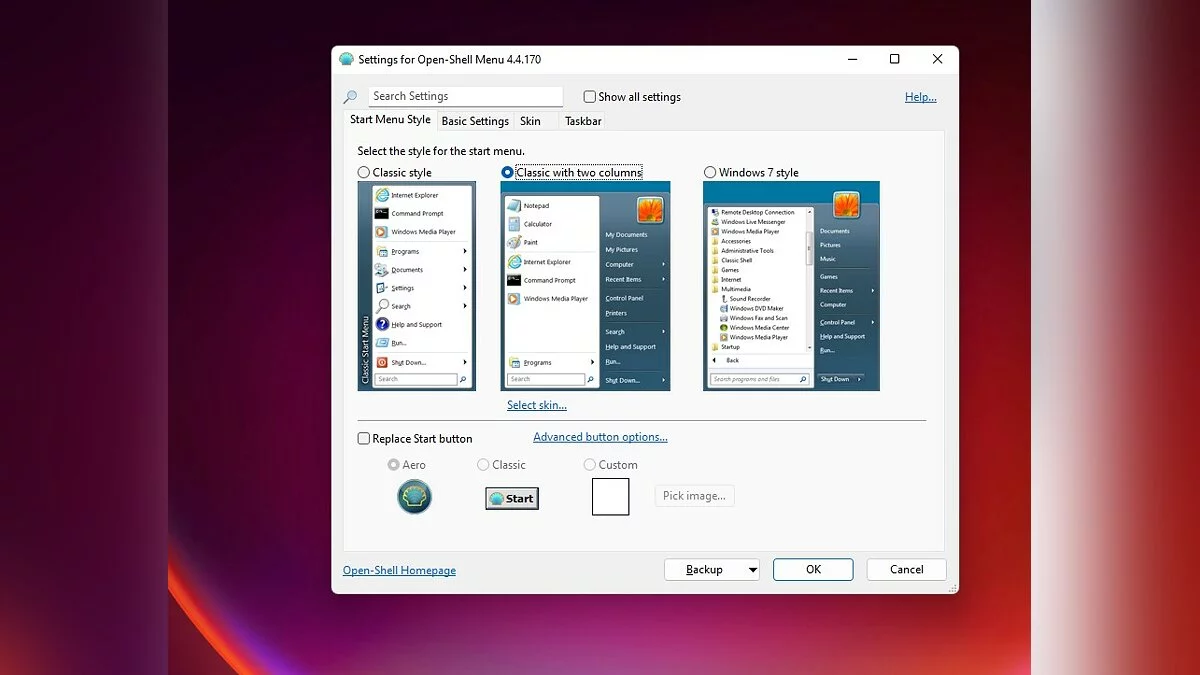The height and width of the screenshot is (675, 1200).
Task: Click into the Search Settings field
Action: 465,97
